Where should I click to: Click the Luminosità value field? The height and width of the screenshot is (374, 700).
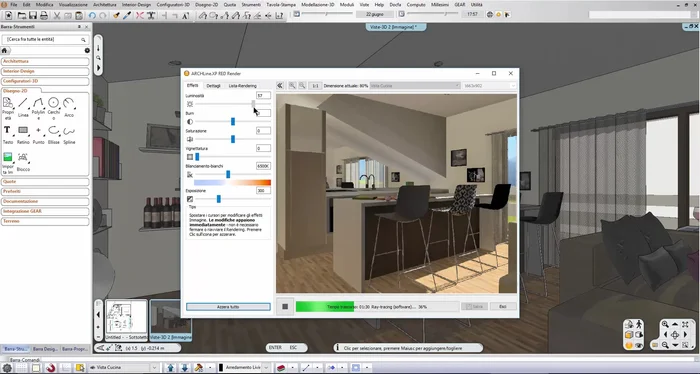point(263,96)
